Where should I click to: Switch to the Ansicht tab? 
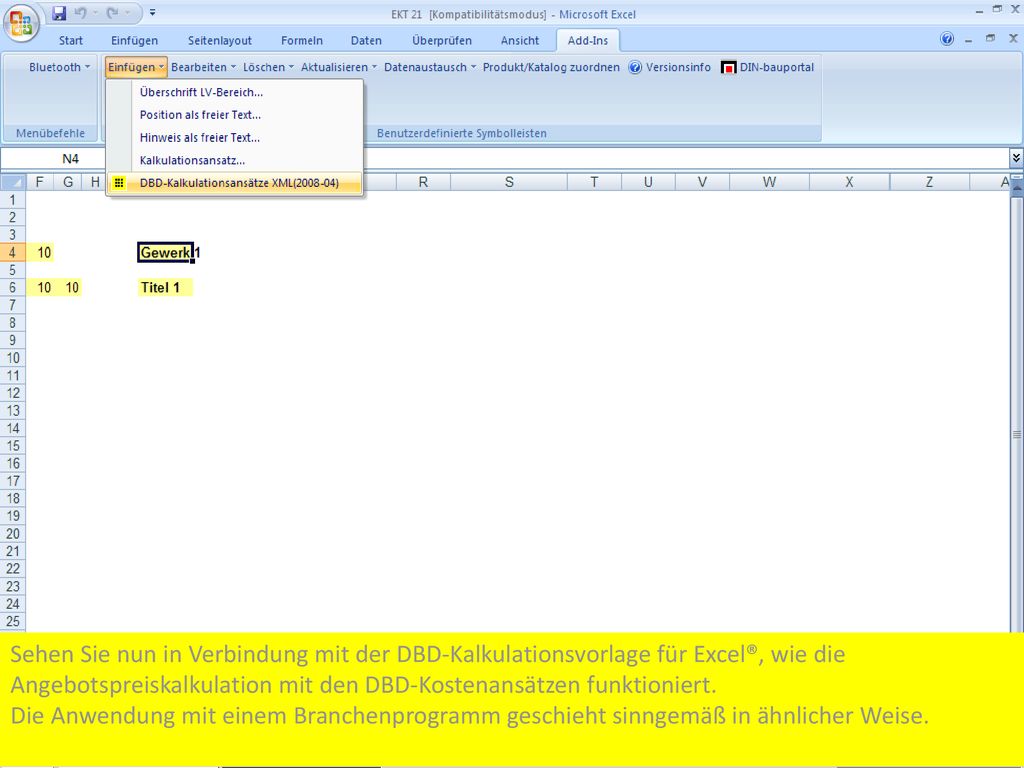coord(520,40)
